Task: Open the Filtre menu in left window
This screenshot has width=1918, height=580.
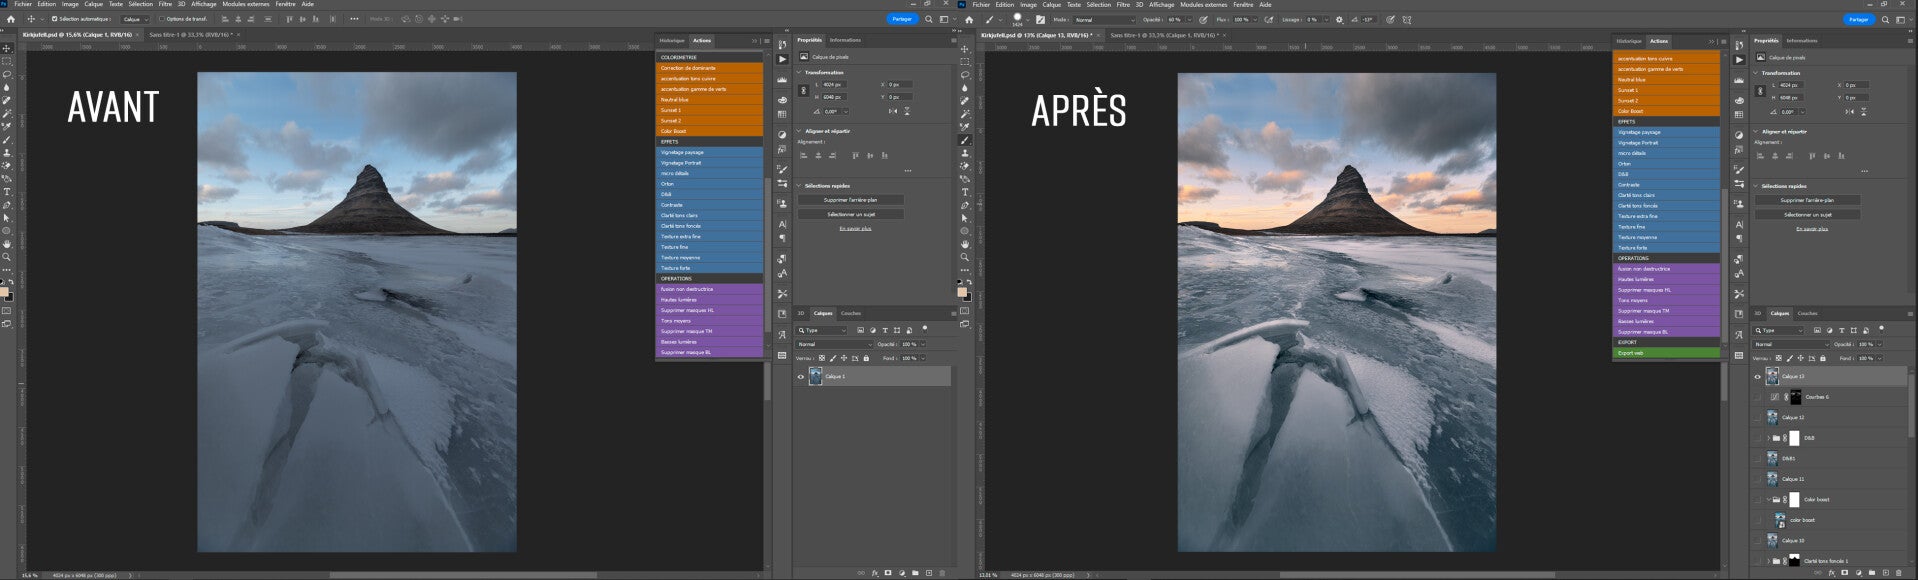Action: (165, 4)
